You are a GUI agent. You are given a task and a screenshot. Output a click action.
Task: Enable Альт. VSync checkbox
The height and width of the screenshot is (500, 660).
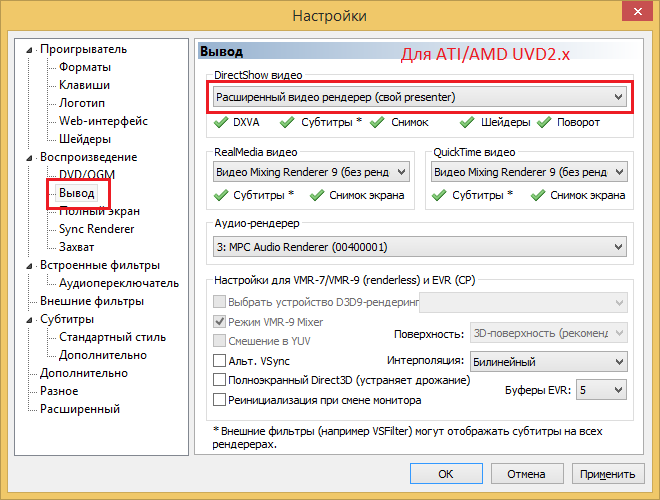[x=219, y=361]
